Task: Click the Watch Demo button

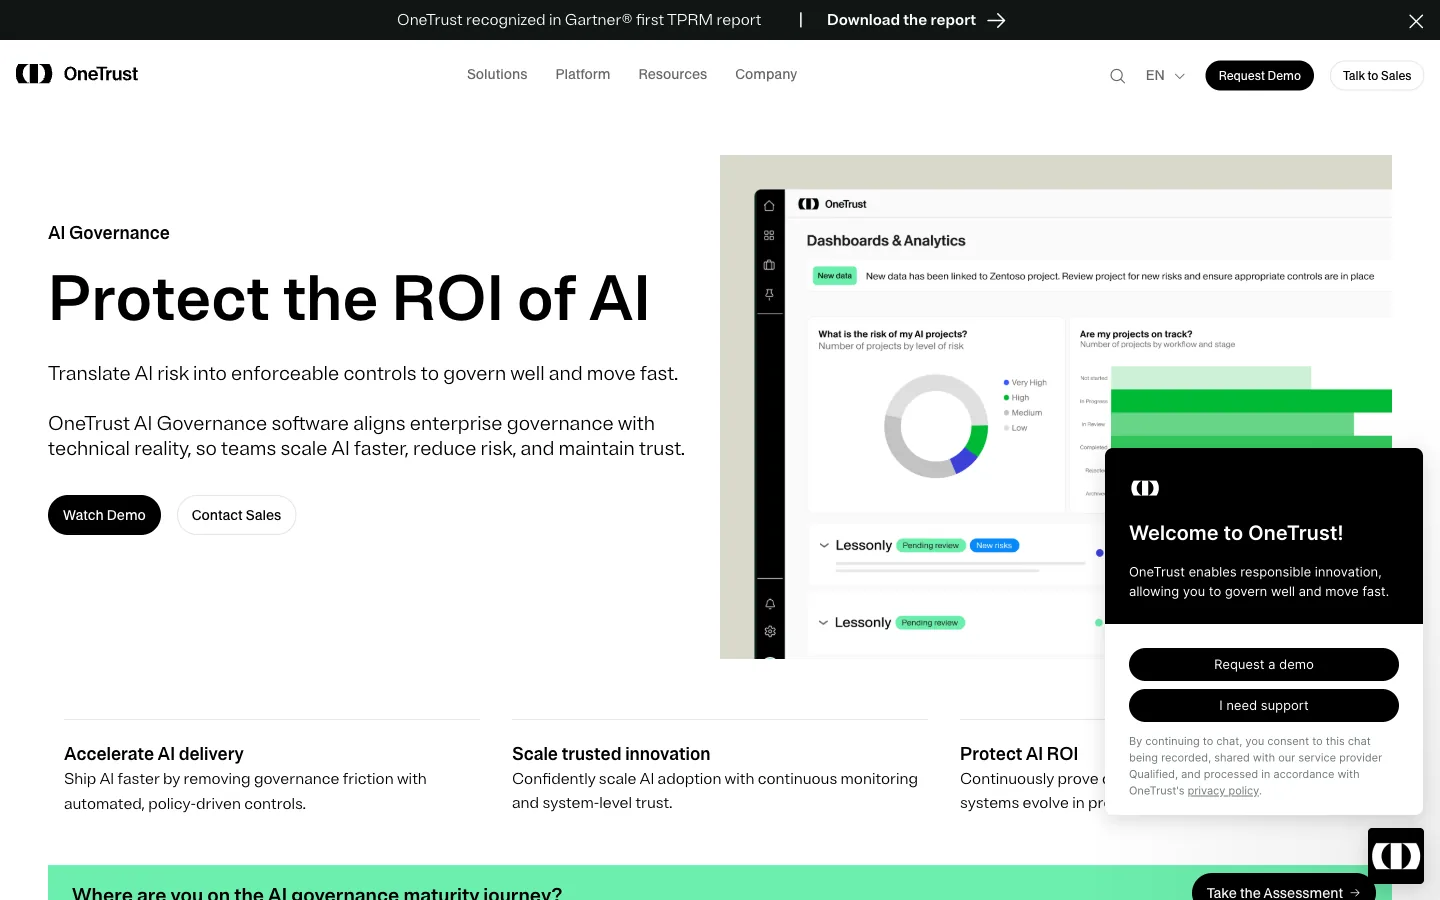Action: [x=104, y=515]
